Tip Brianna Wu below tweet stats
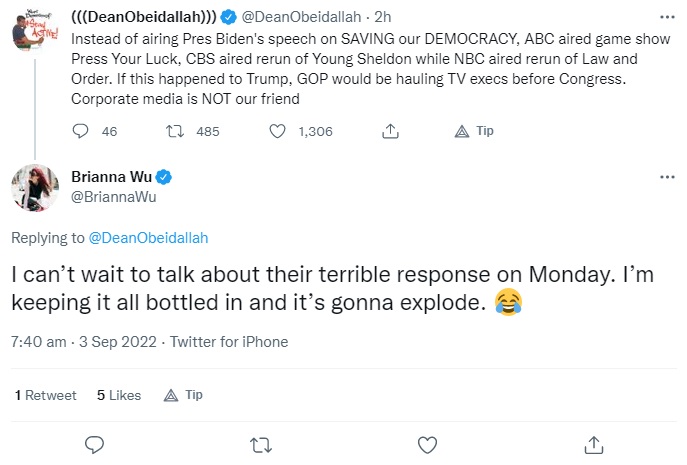Viewport: 687px width, 465px height. pyautogui.click(x=183, y=395)
